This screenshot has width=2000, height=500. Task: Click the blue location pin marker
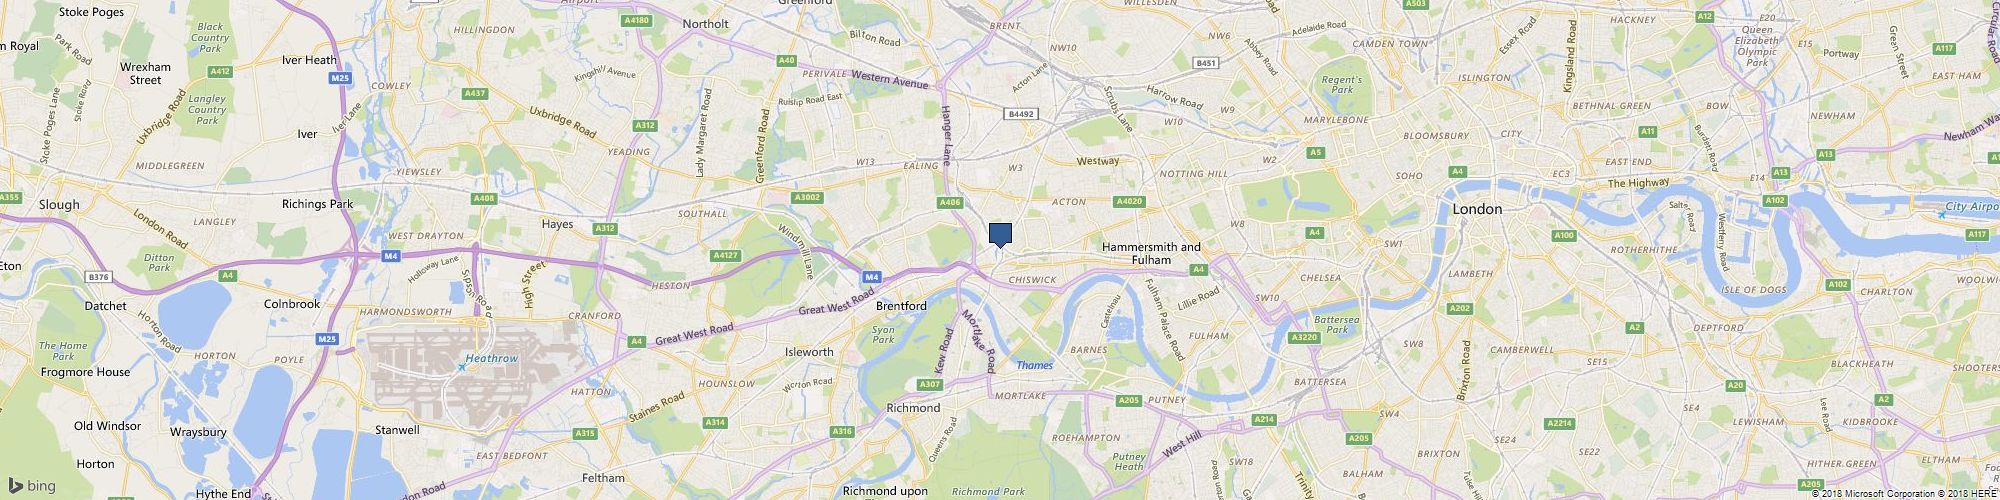(1000, 235)
